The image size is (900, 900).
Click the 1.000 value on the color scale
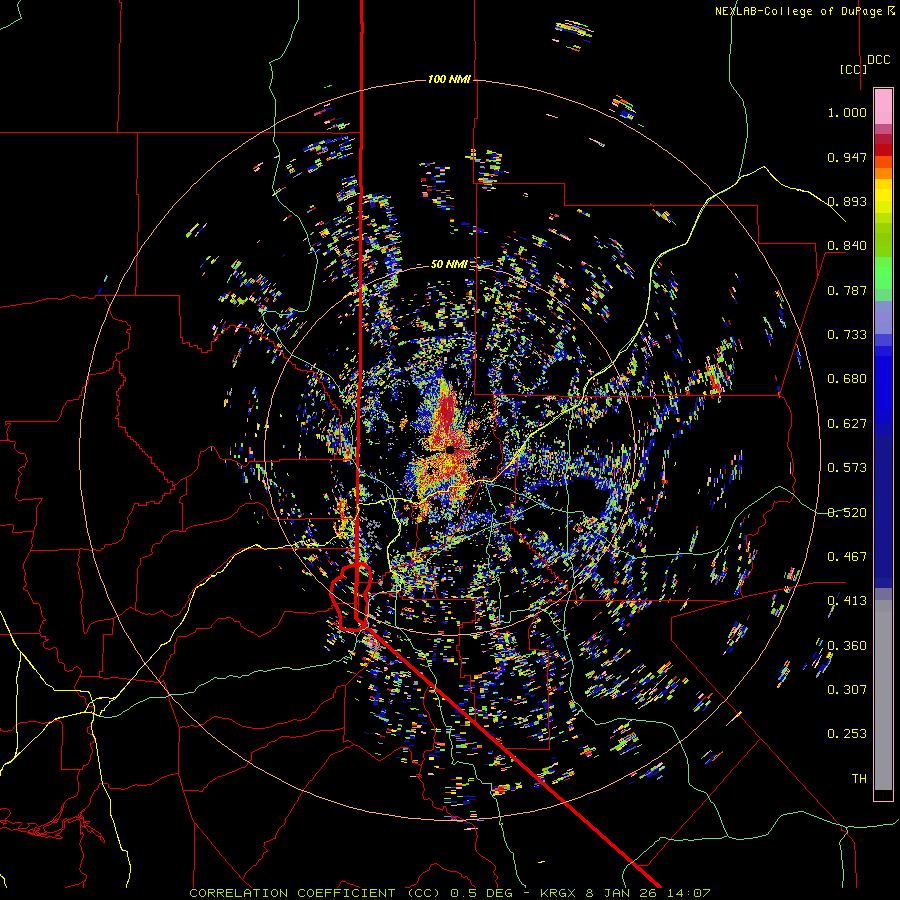click(847, 112)
